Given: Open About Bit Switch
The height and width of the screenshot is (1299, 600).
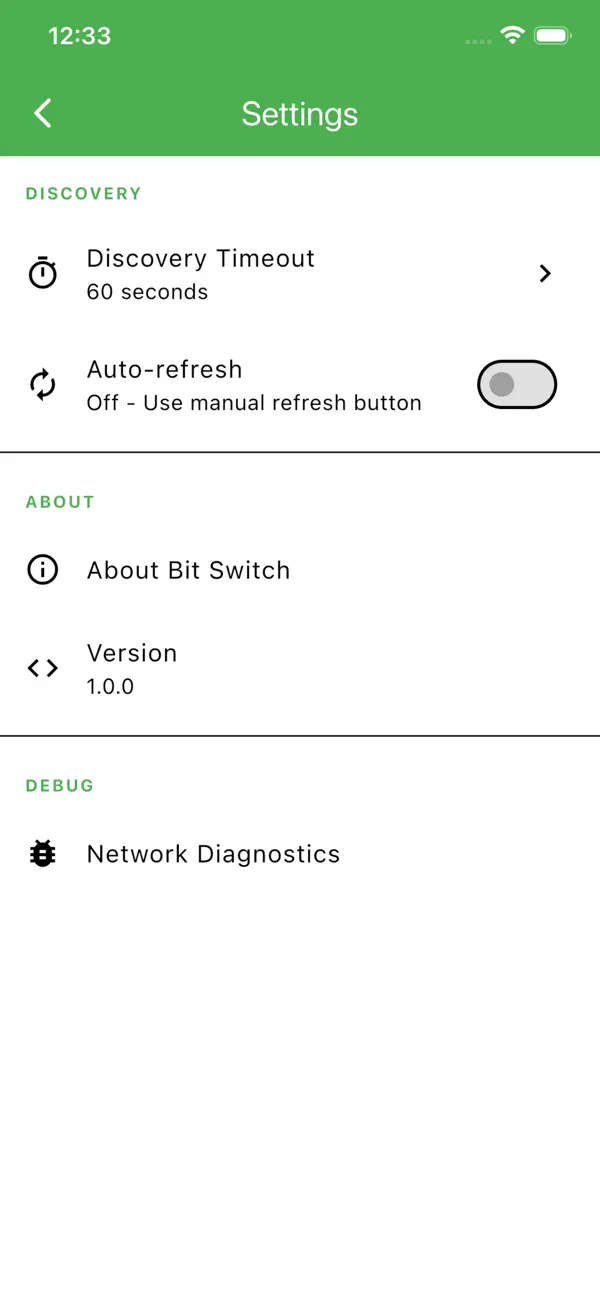Looking at the screenshot, I should (x=188, y=570).
